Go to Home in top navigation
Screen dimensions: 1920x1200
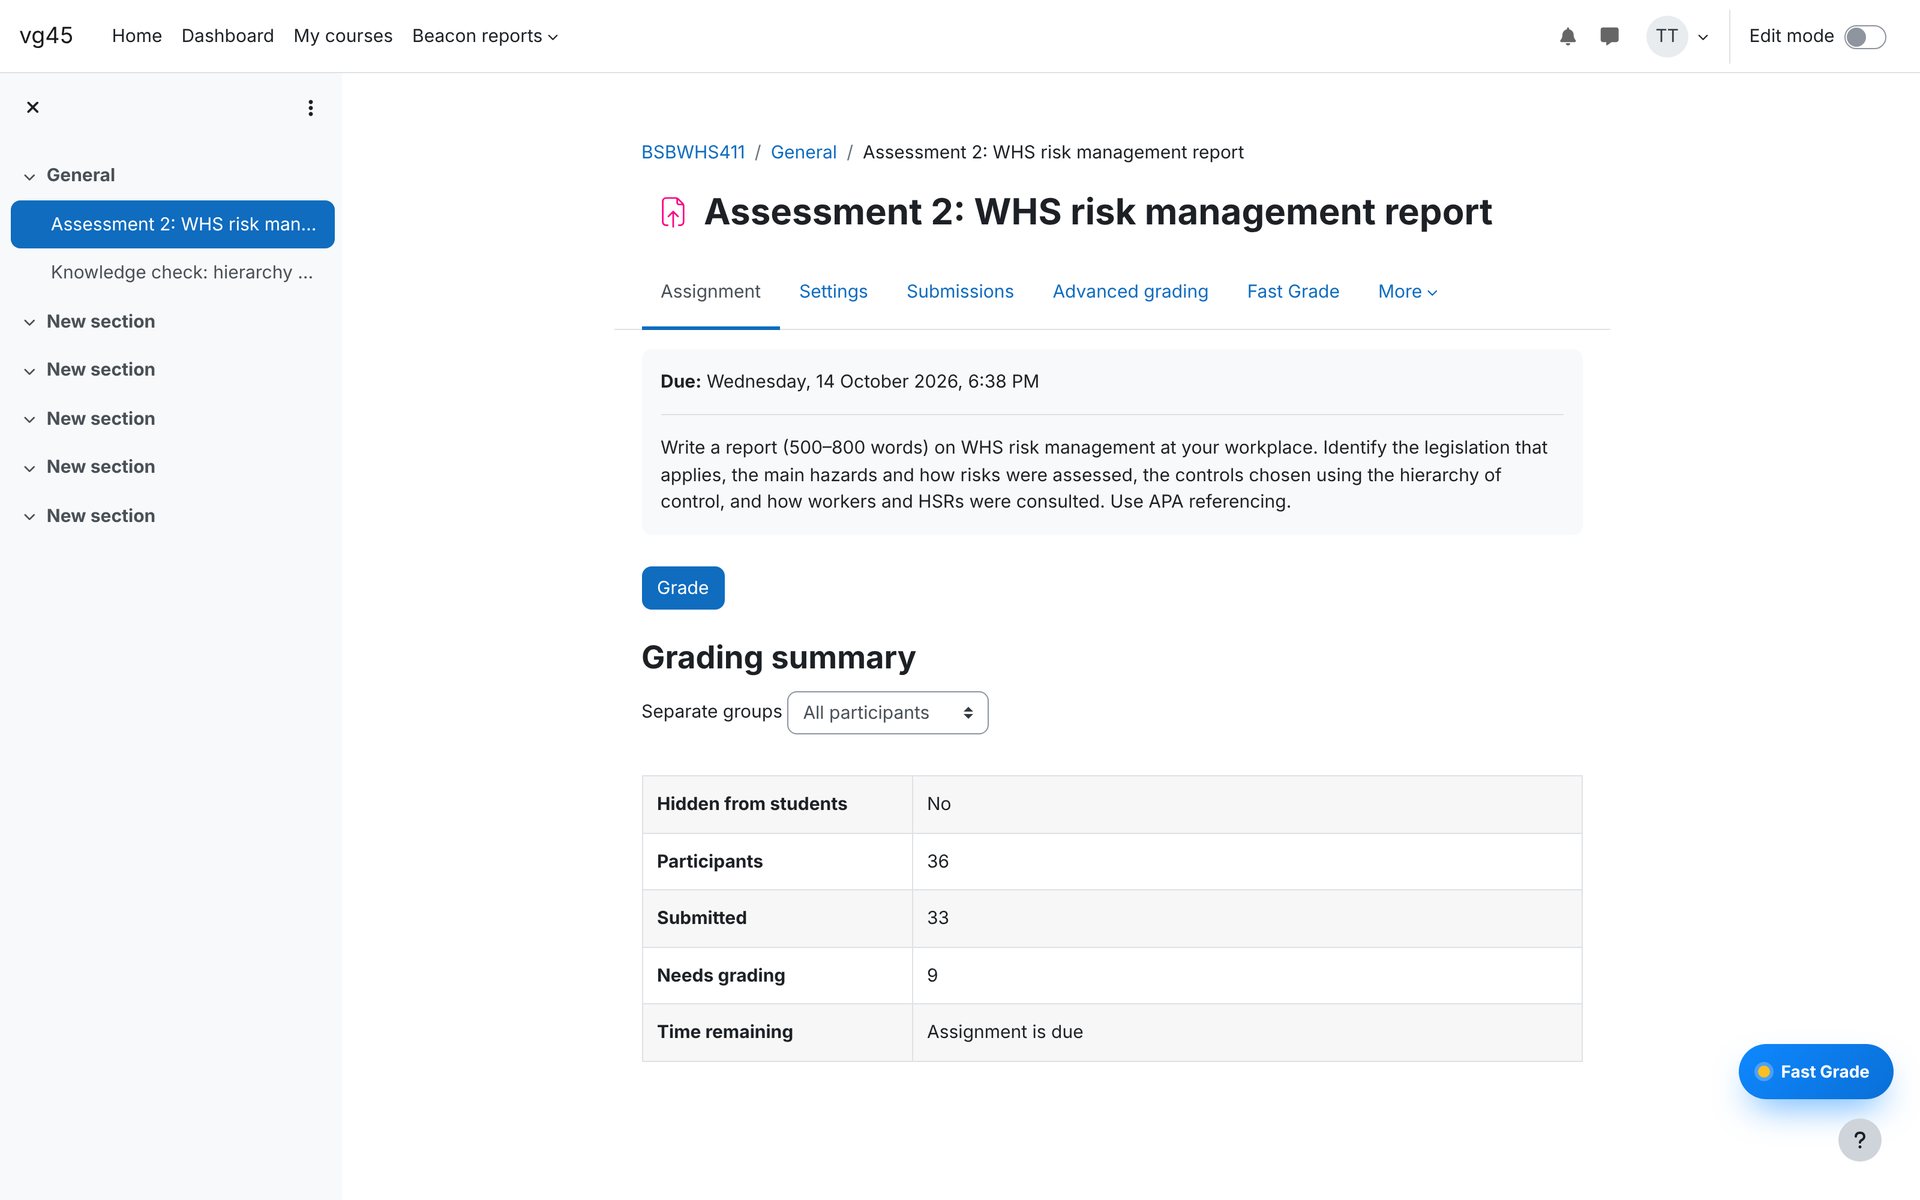[x=137, y=36]
